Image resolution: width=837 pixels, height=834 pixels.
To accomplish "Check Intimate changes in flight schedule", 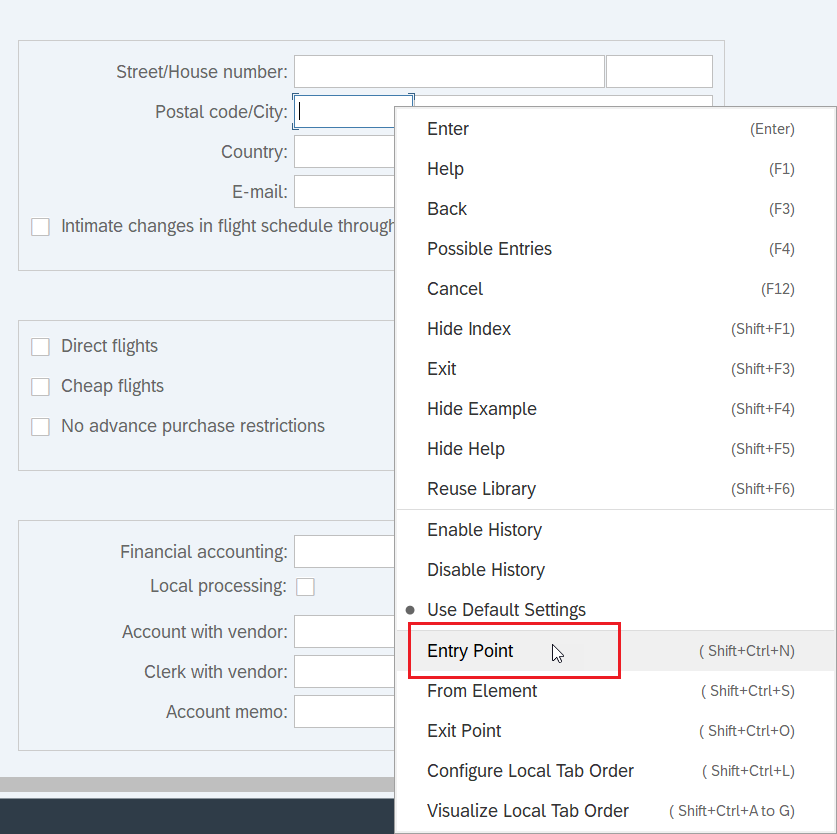I will tap(41, 226).
